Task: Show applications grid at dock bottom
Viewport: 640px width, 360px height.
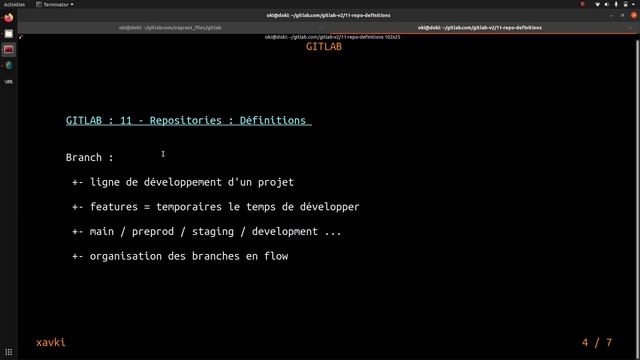Action: [9, 352]
